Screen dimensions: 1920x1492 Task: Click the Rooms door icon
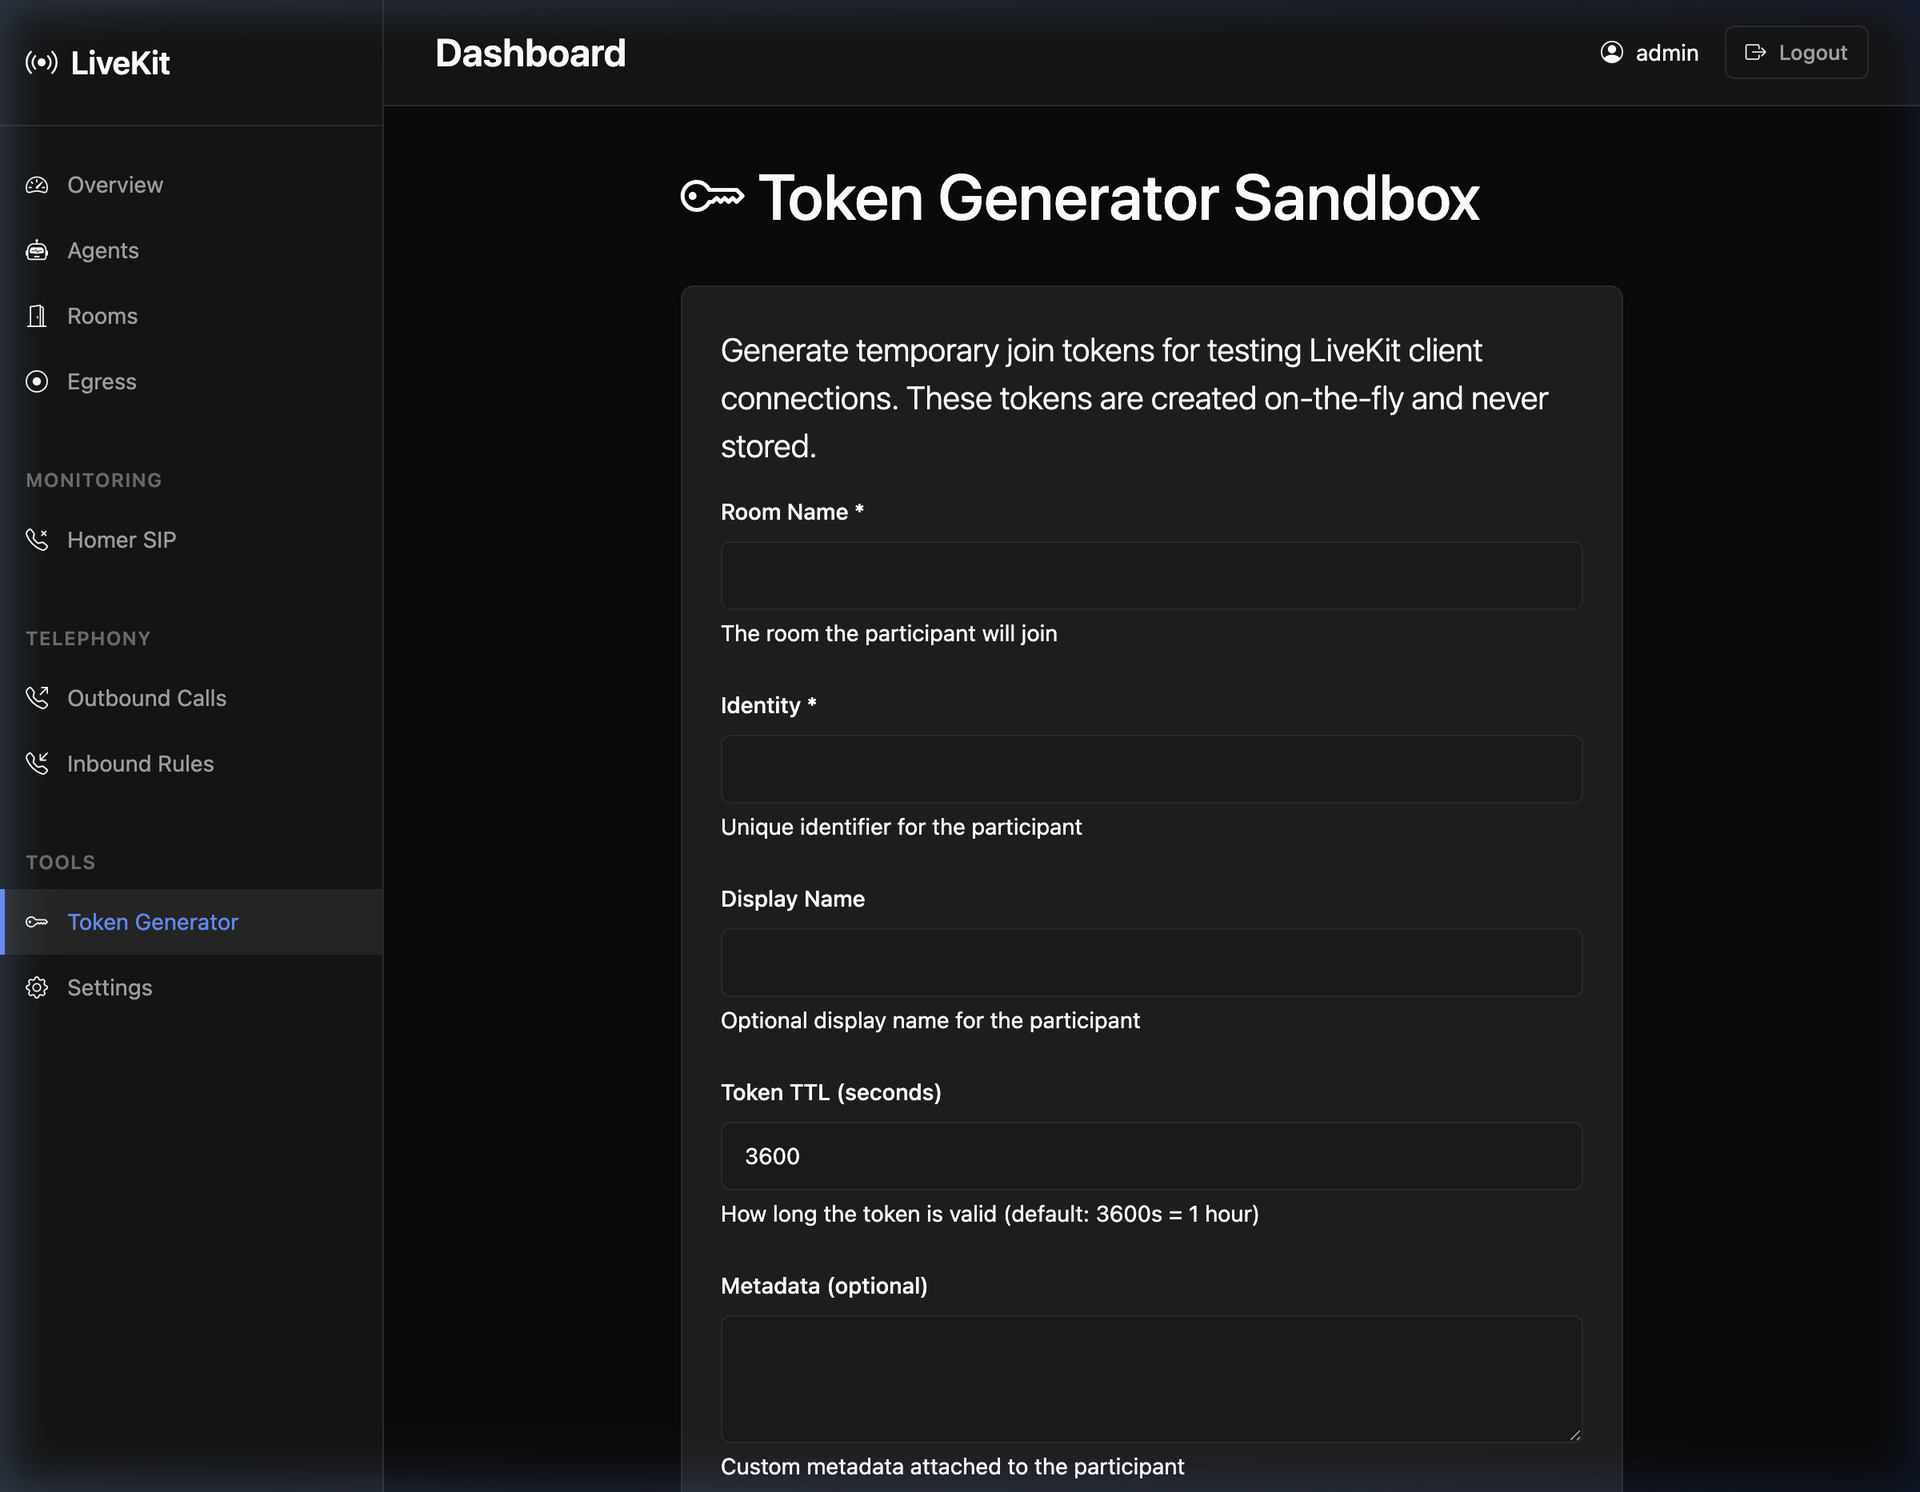coord(37,316)
